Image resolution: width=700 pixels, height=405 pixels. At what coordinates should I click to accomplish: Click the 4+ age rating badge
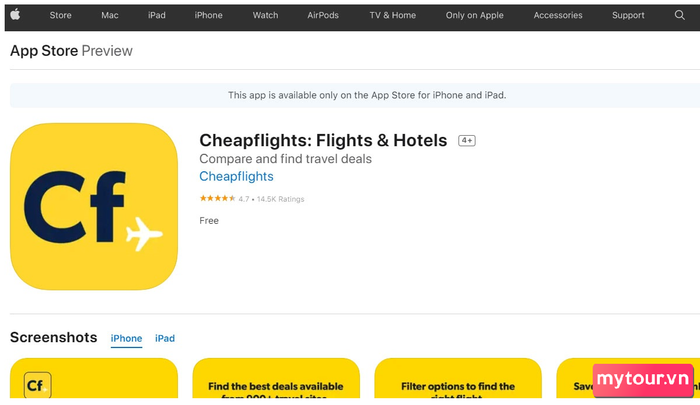coord(467,141)
